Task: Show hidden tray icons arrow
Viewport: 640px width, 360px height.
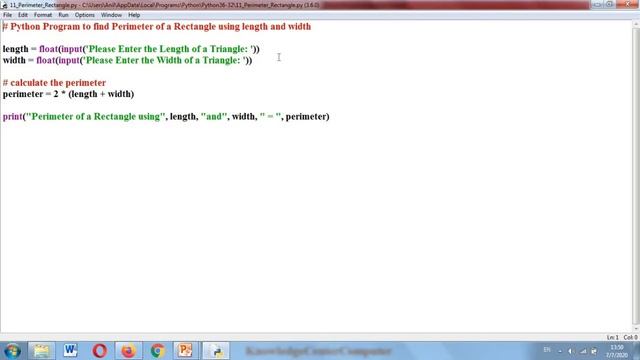Action: click(560, 351)
